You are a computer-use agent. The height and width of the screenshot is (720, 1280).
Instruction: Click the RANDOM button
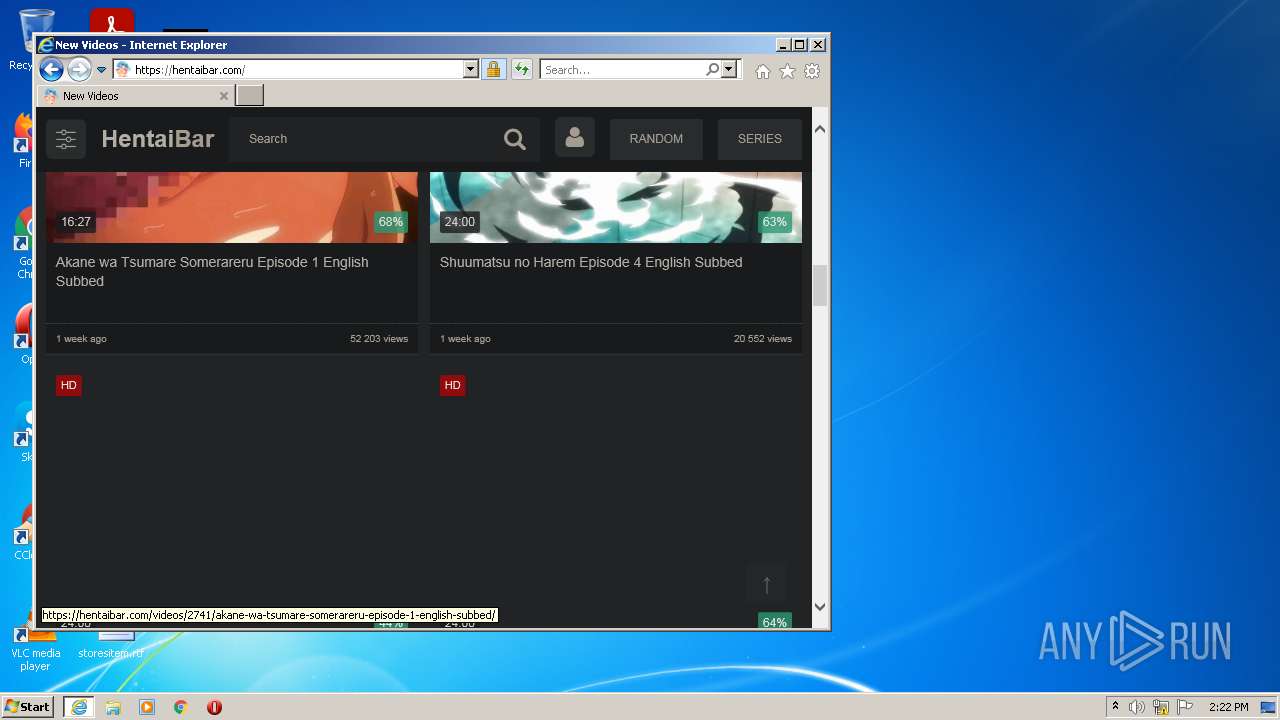pos(656,139)
